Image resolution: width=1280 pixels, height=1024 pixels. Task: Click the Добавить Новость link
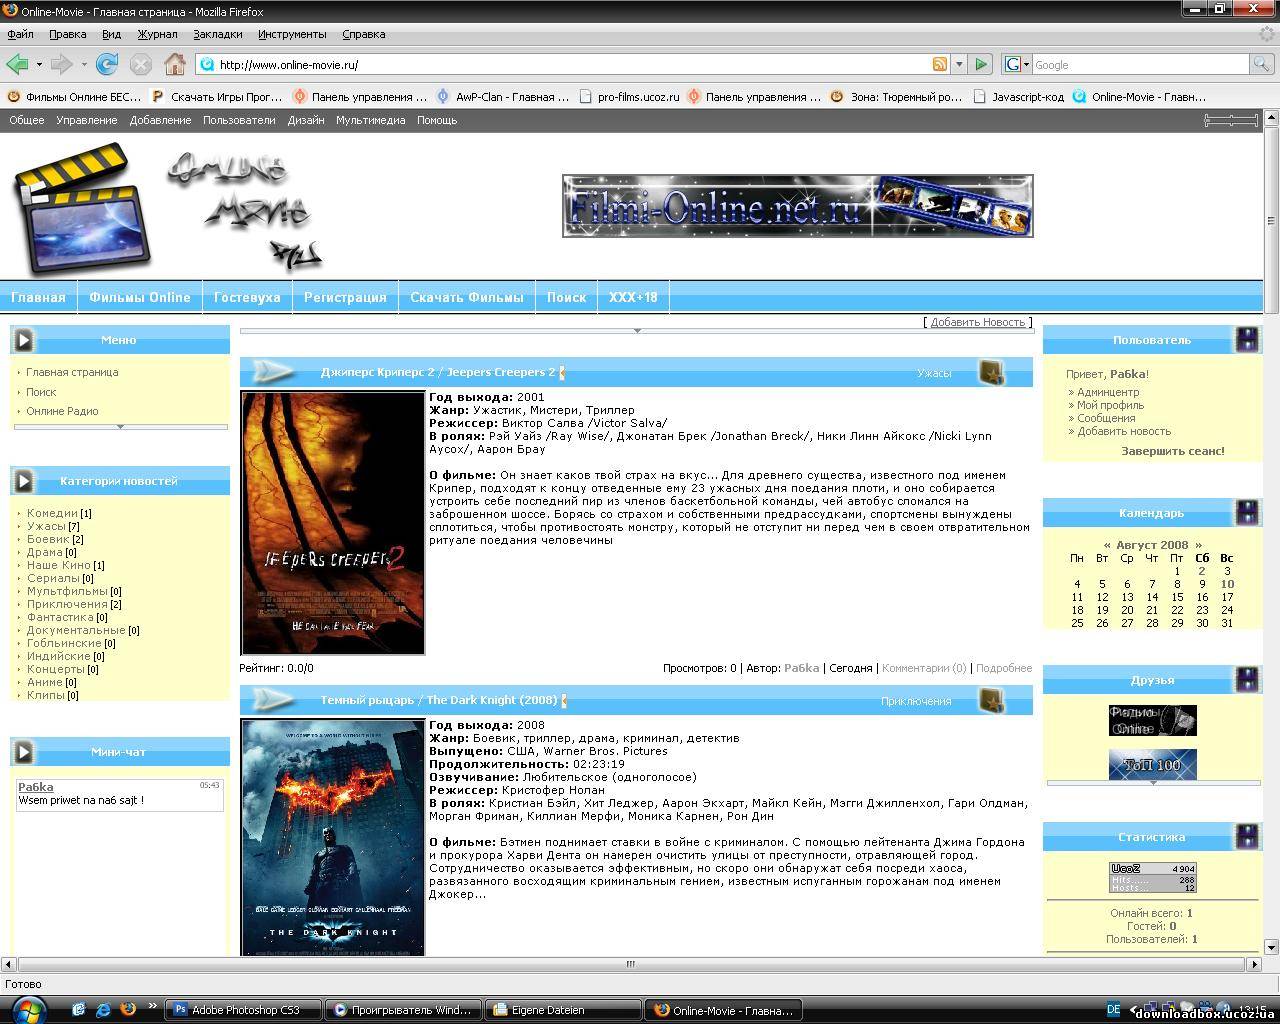point(978,322)
